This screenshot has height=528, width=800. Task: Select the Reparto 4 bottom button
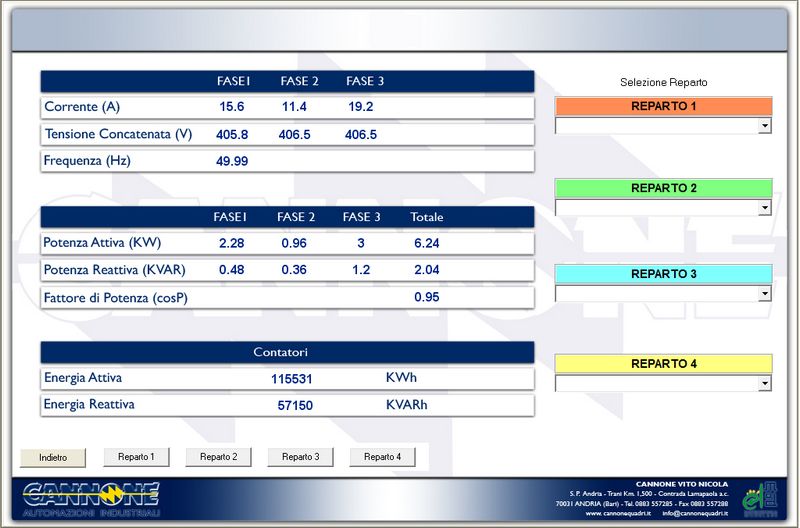click(382, 457)
